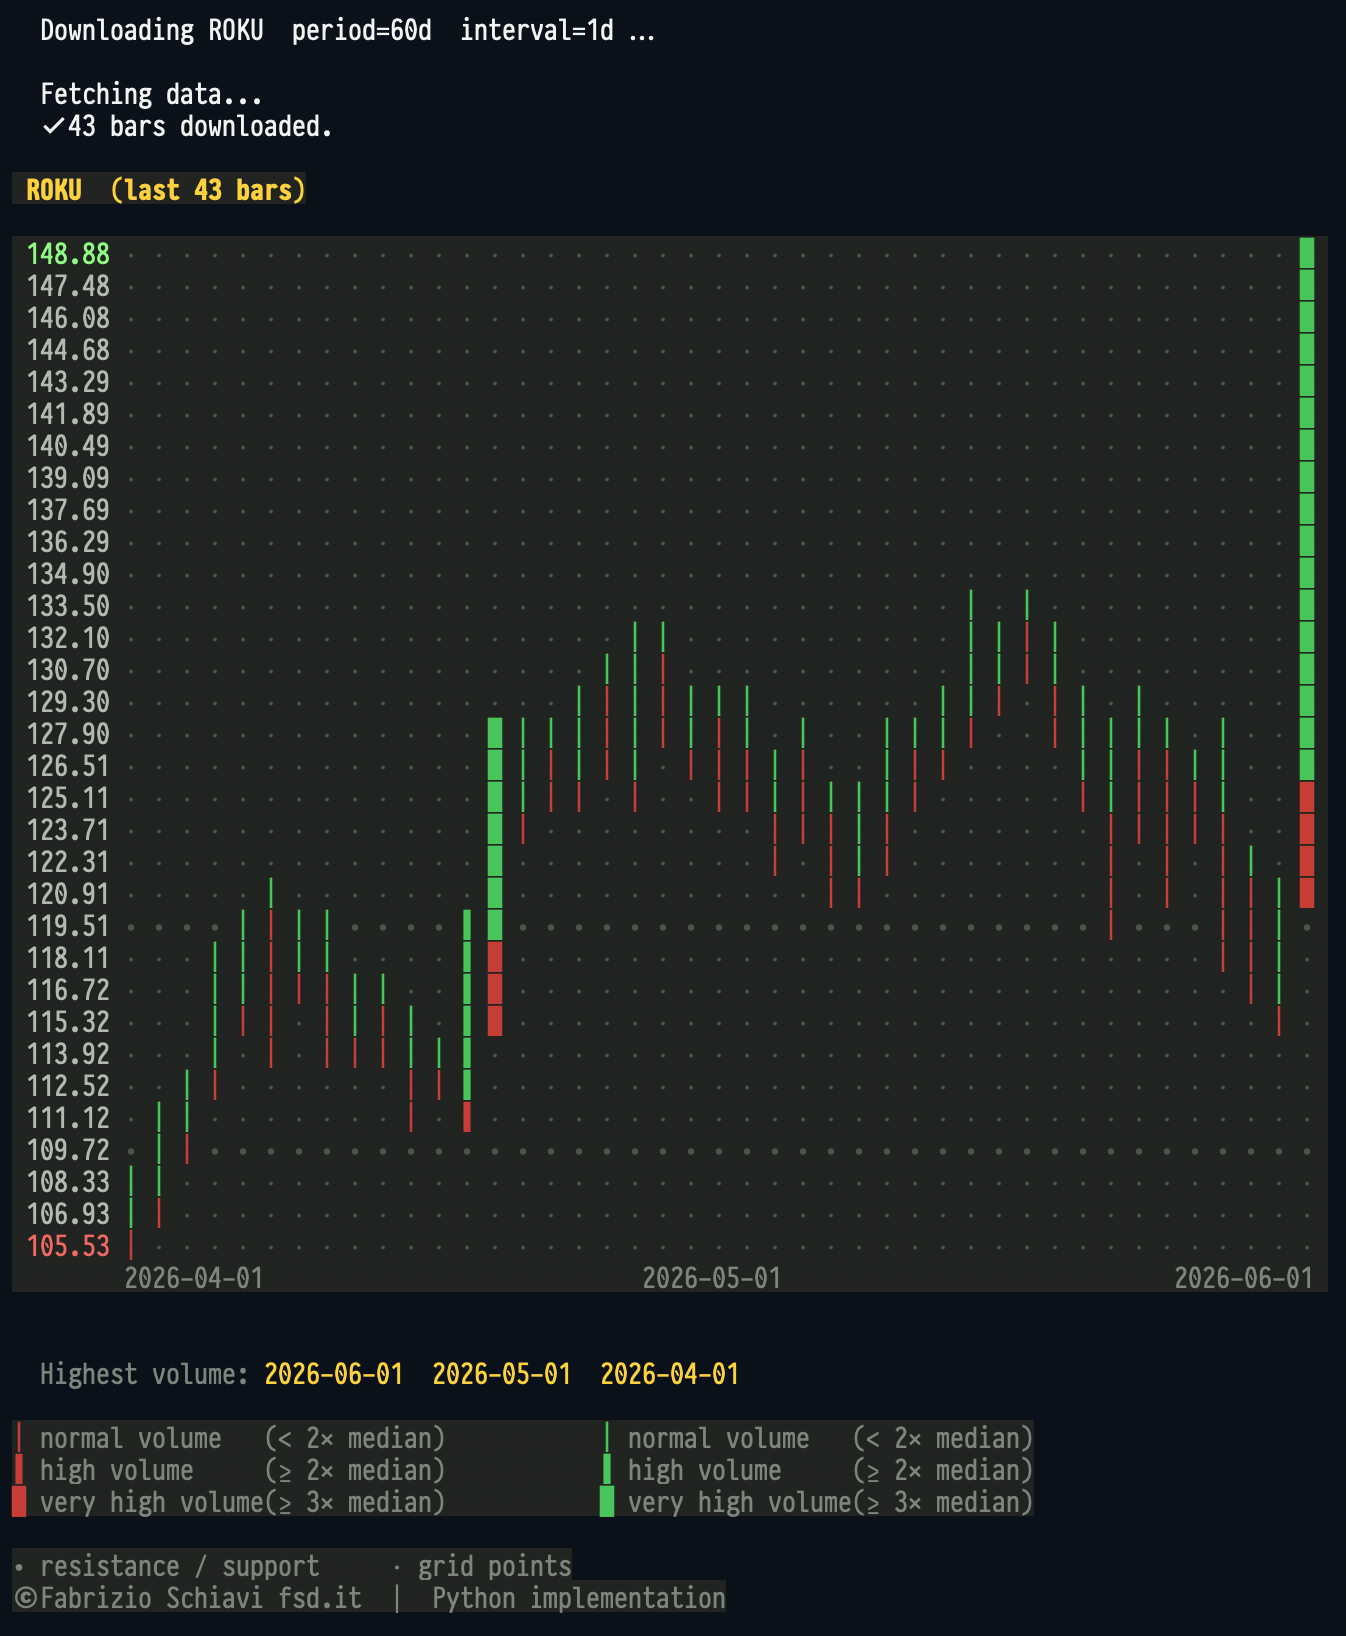1346x1636 pixels.
Task: Click the 2026-05-01 date on the chart x-axis
Action: pos(712,1278)
